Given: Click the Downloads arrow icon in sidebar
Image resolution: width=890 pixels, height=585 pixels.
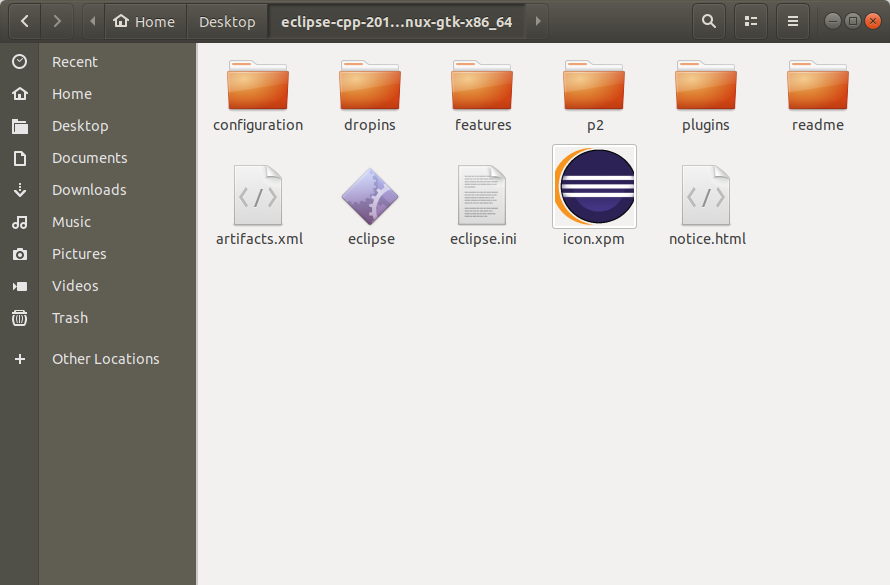Looking at the screenshot, I should click(20, 190).
